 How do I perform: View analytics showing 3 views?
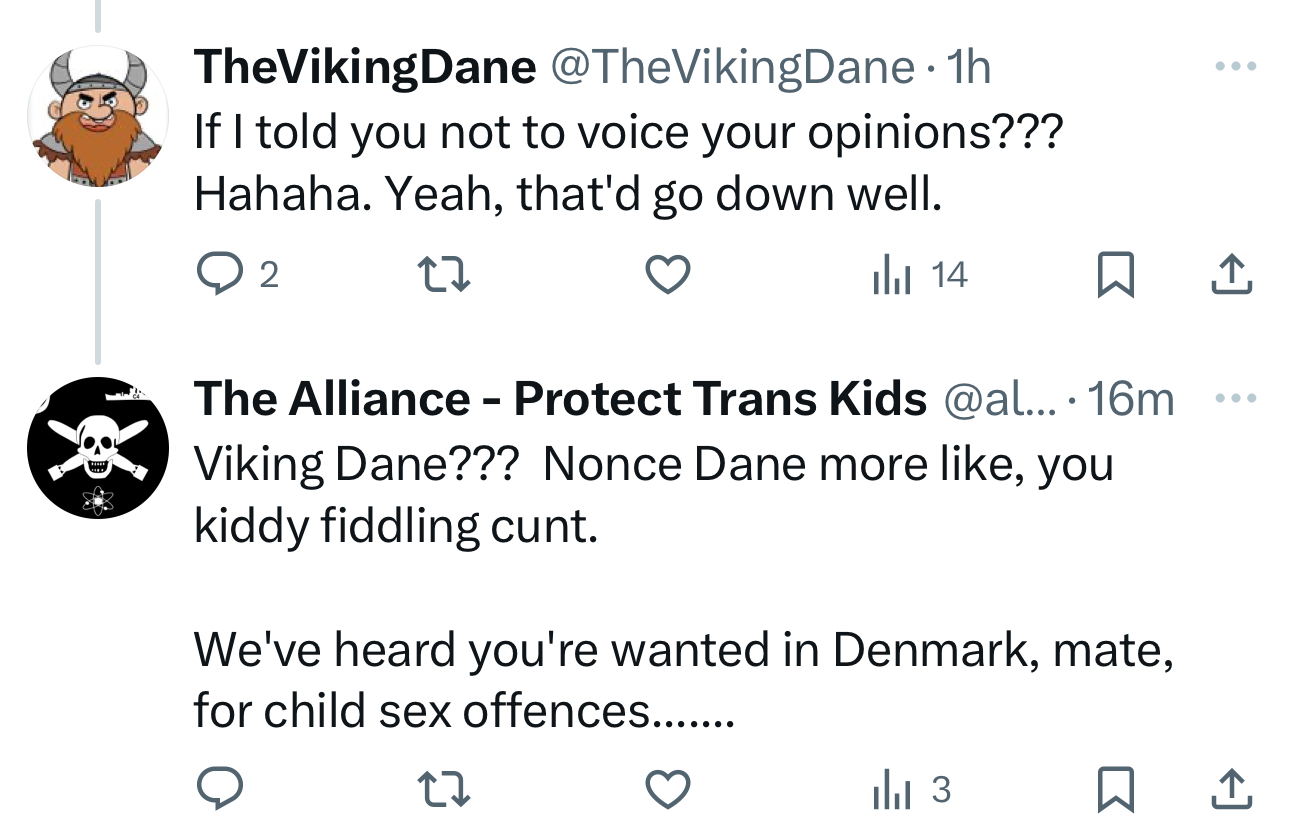tap(911, 791)
